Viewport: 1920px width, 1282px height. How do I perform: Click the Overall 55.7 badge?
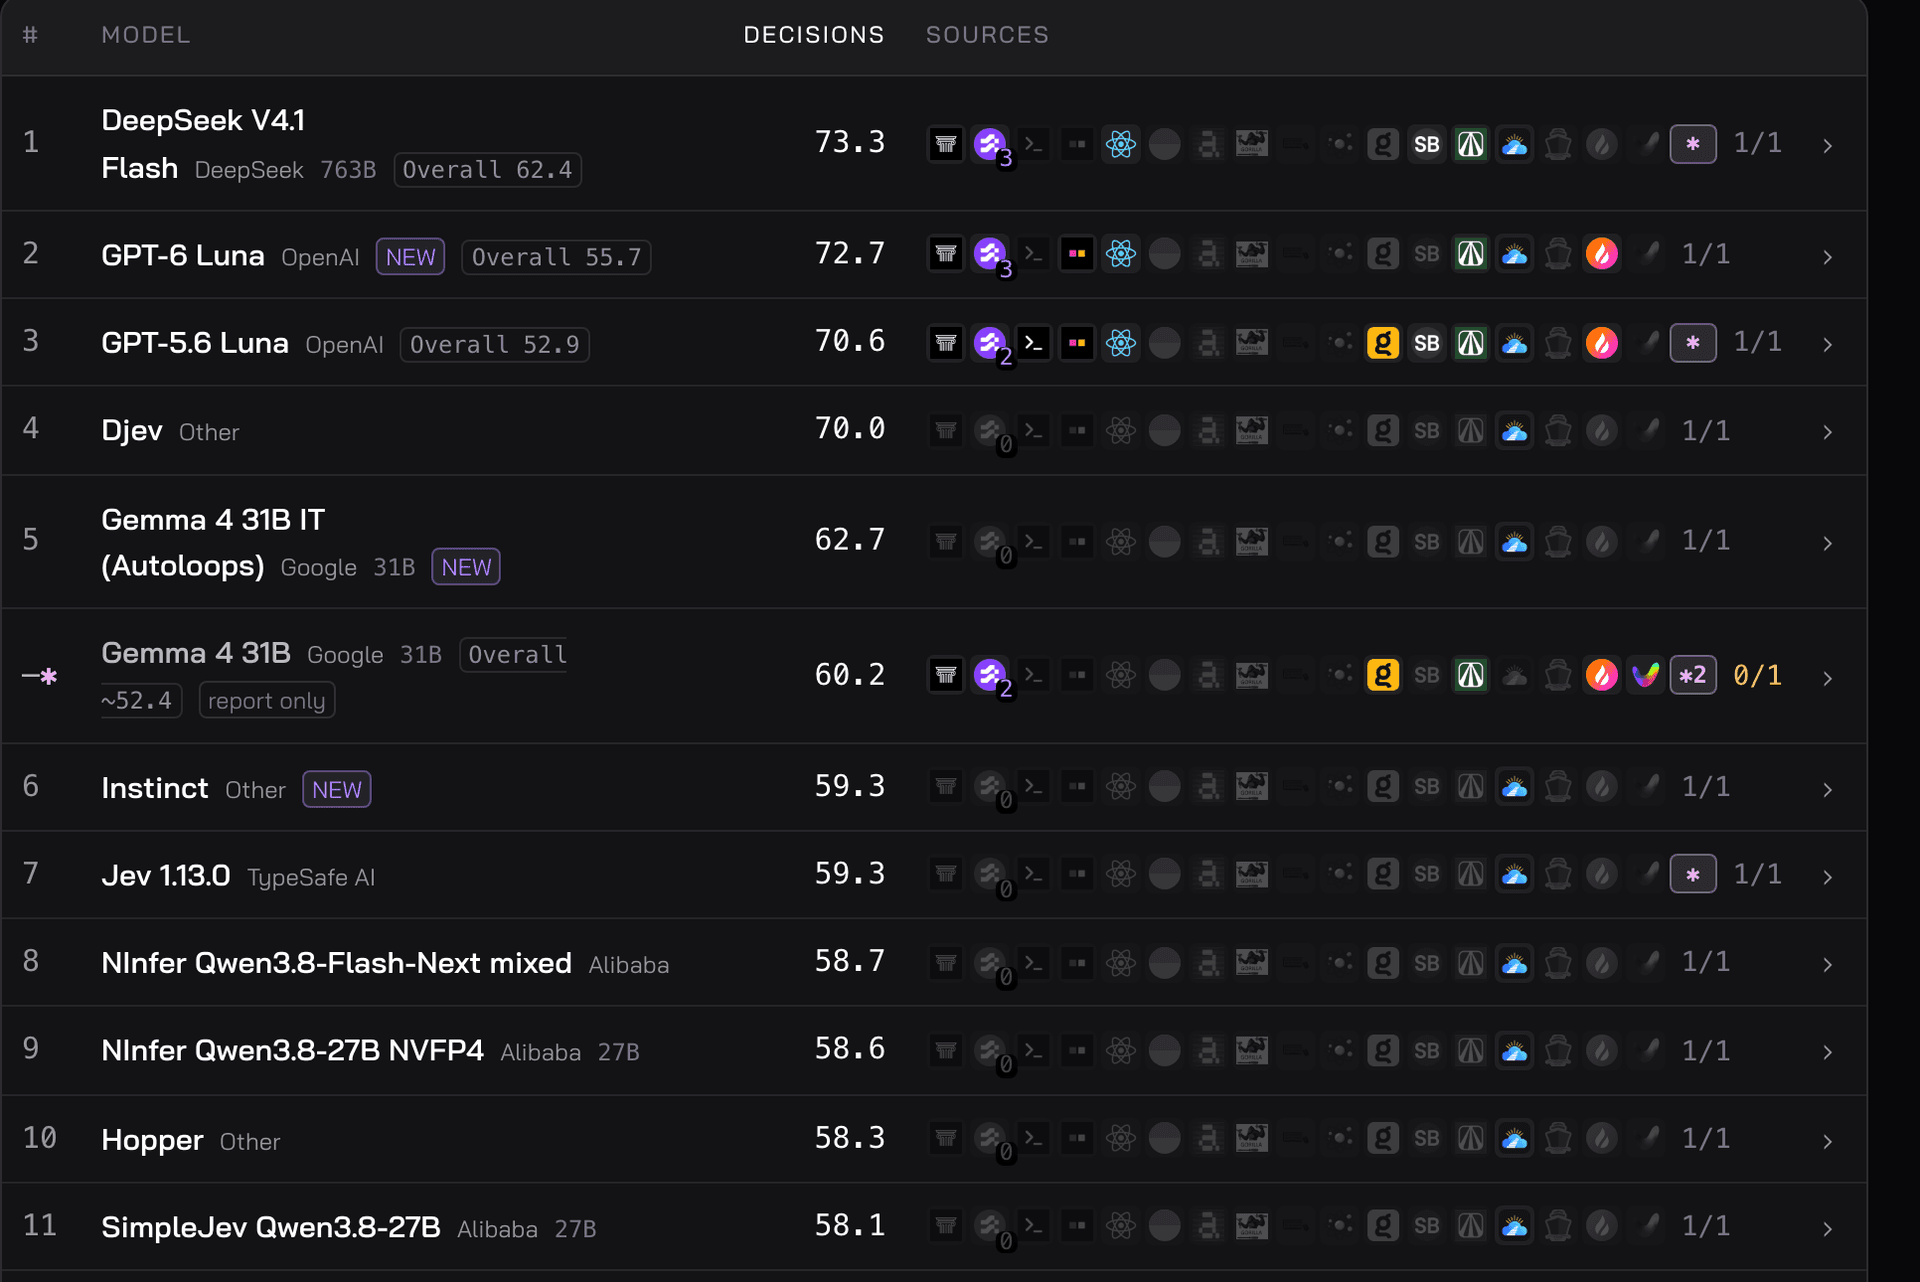coord(557,257)
